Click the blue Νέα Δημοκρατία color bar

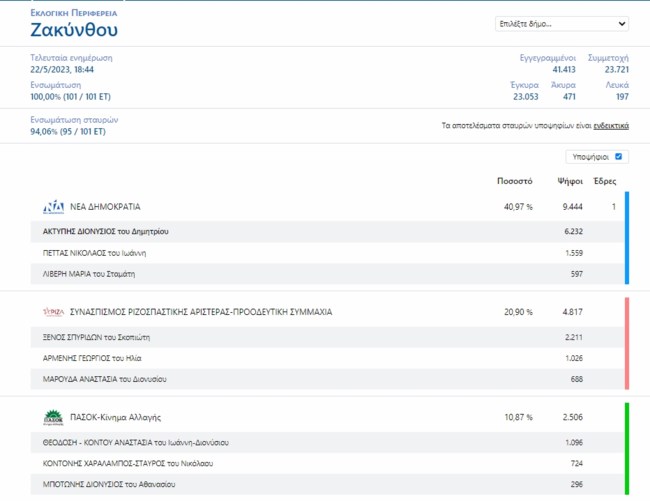click(x=626, y=238)
